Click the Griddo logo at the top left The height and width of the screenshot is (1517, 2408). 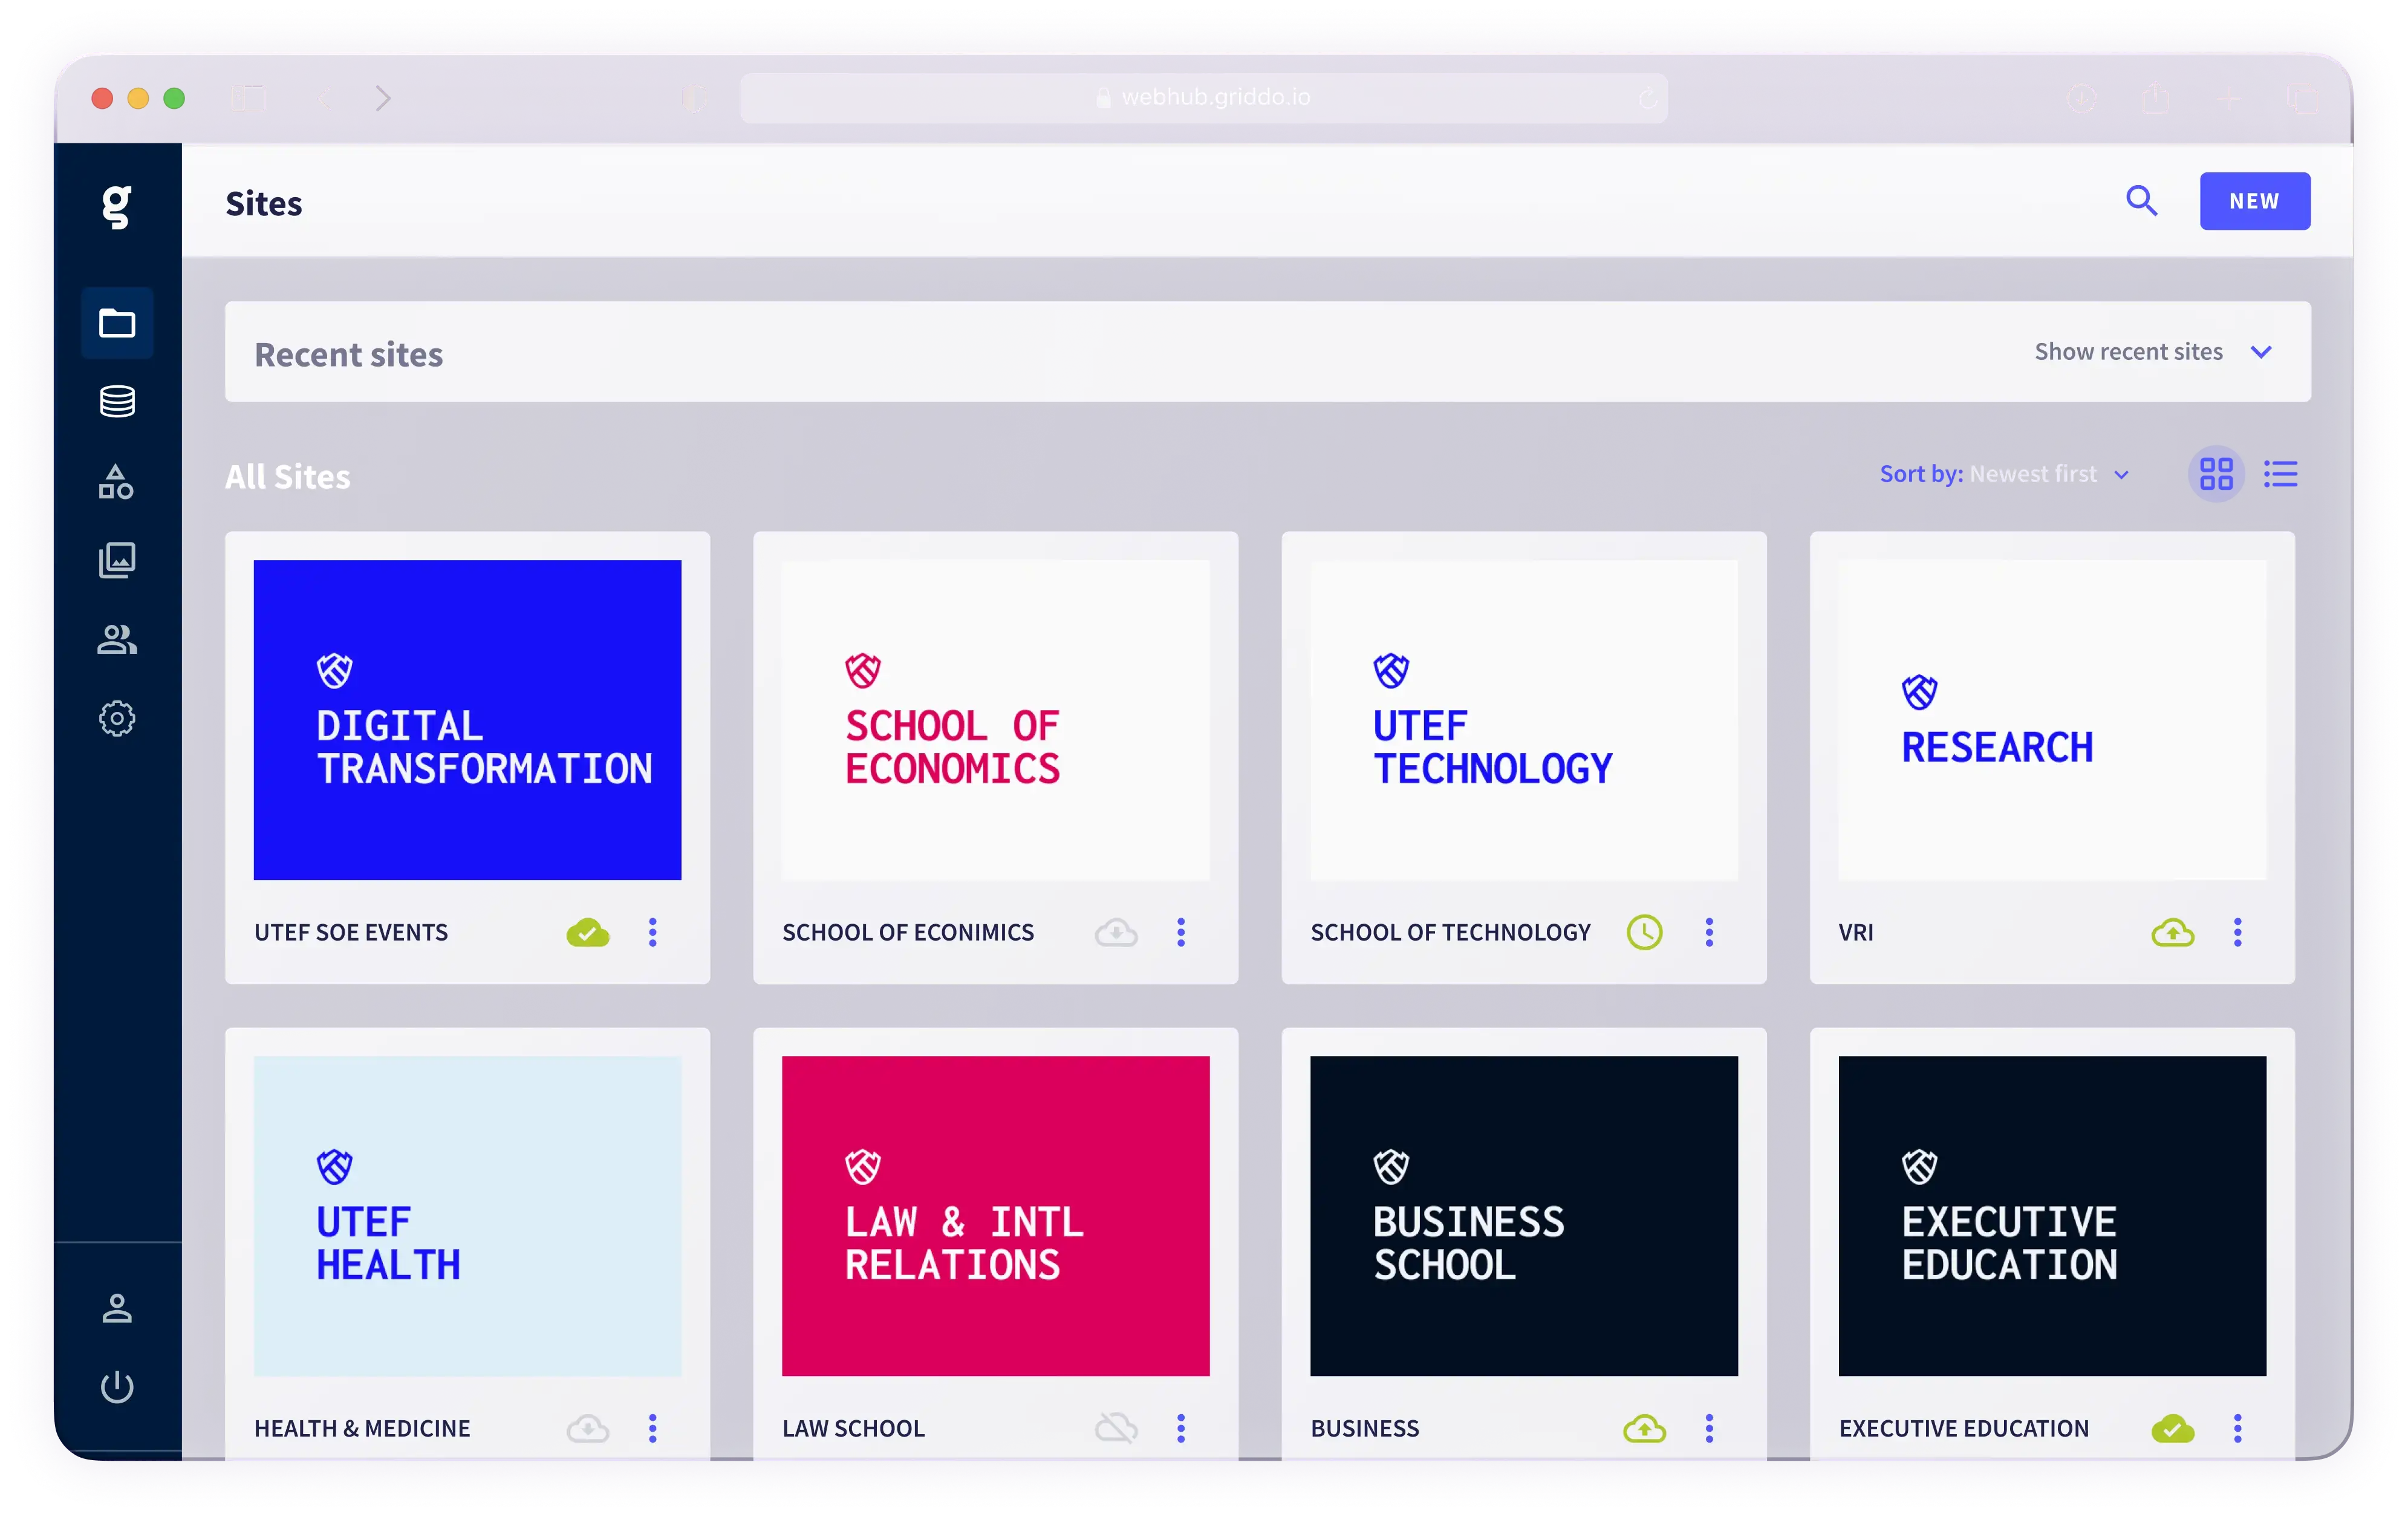[x=117, y=207]
